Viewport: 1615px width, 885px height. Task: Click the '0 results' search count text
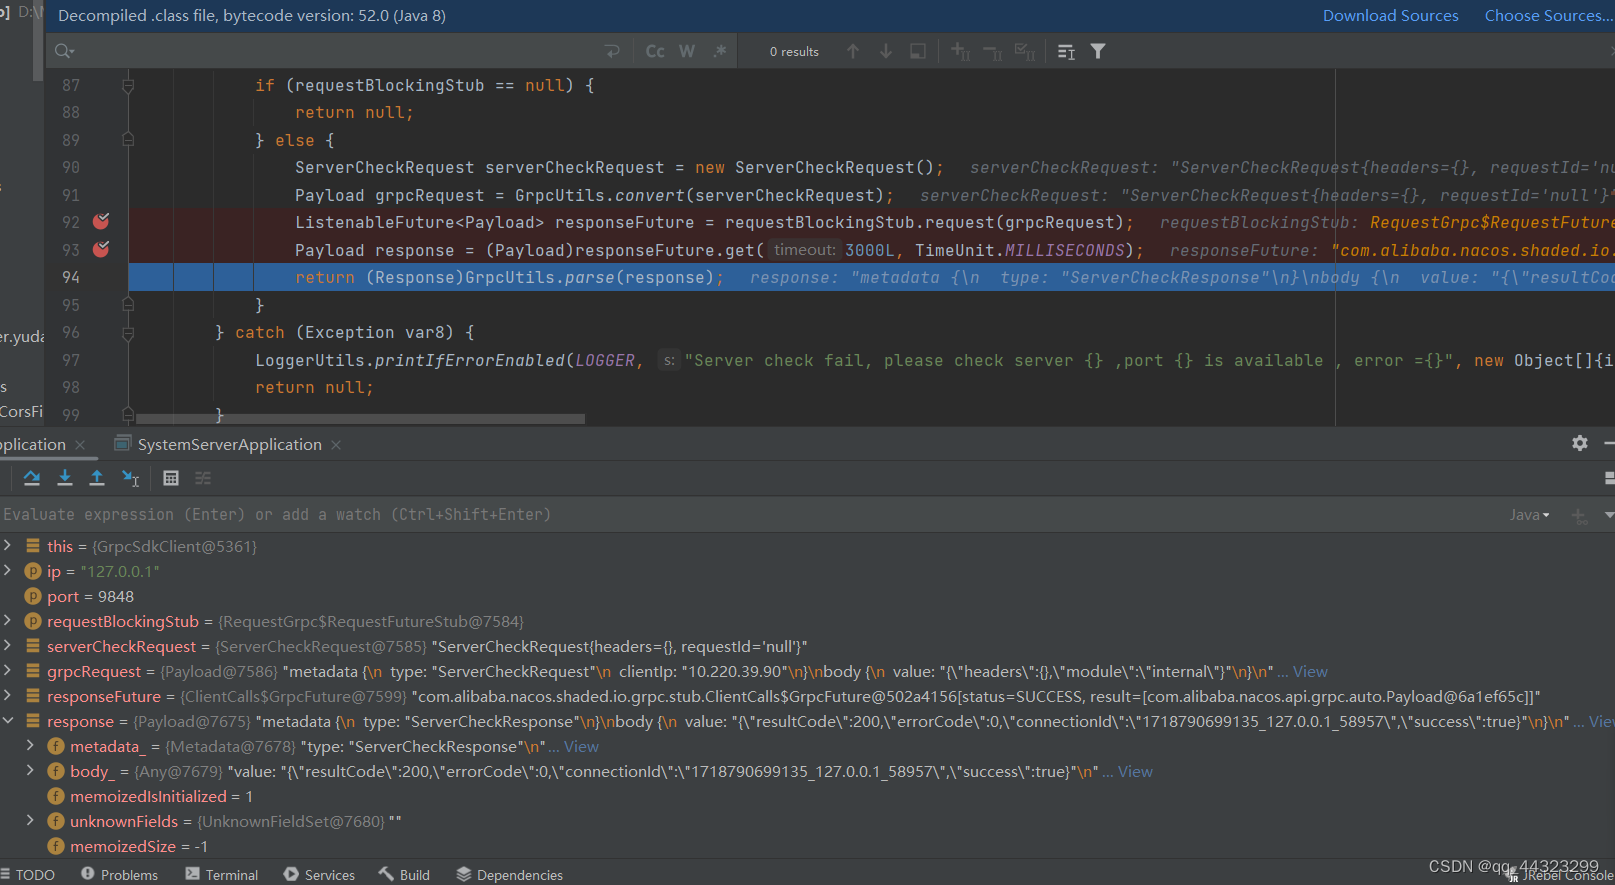pos(794,51)
